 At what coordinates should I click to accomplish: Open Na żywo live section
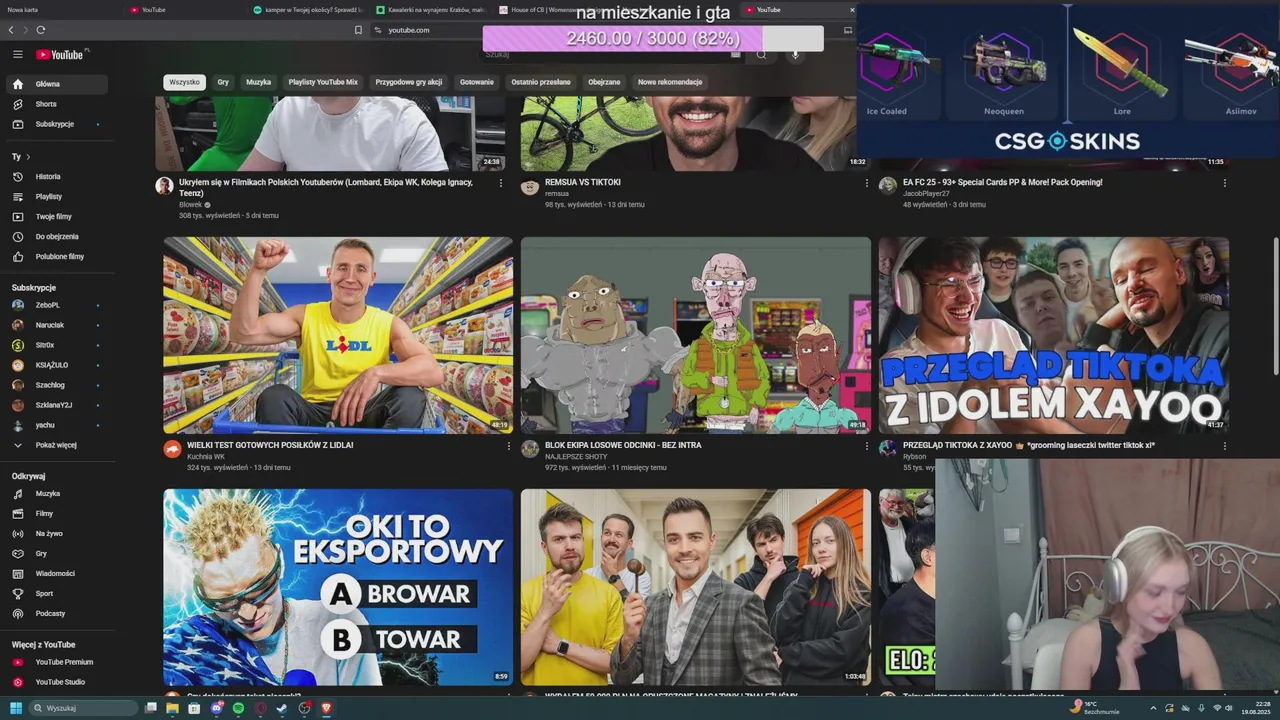(57, 533)
